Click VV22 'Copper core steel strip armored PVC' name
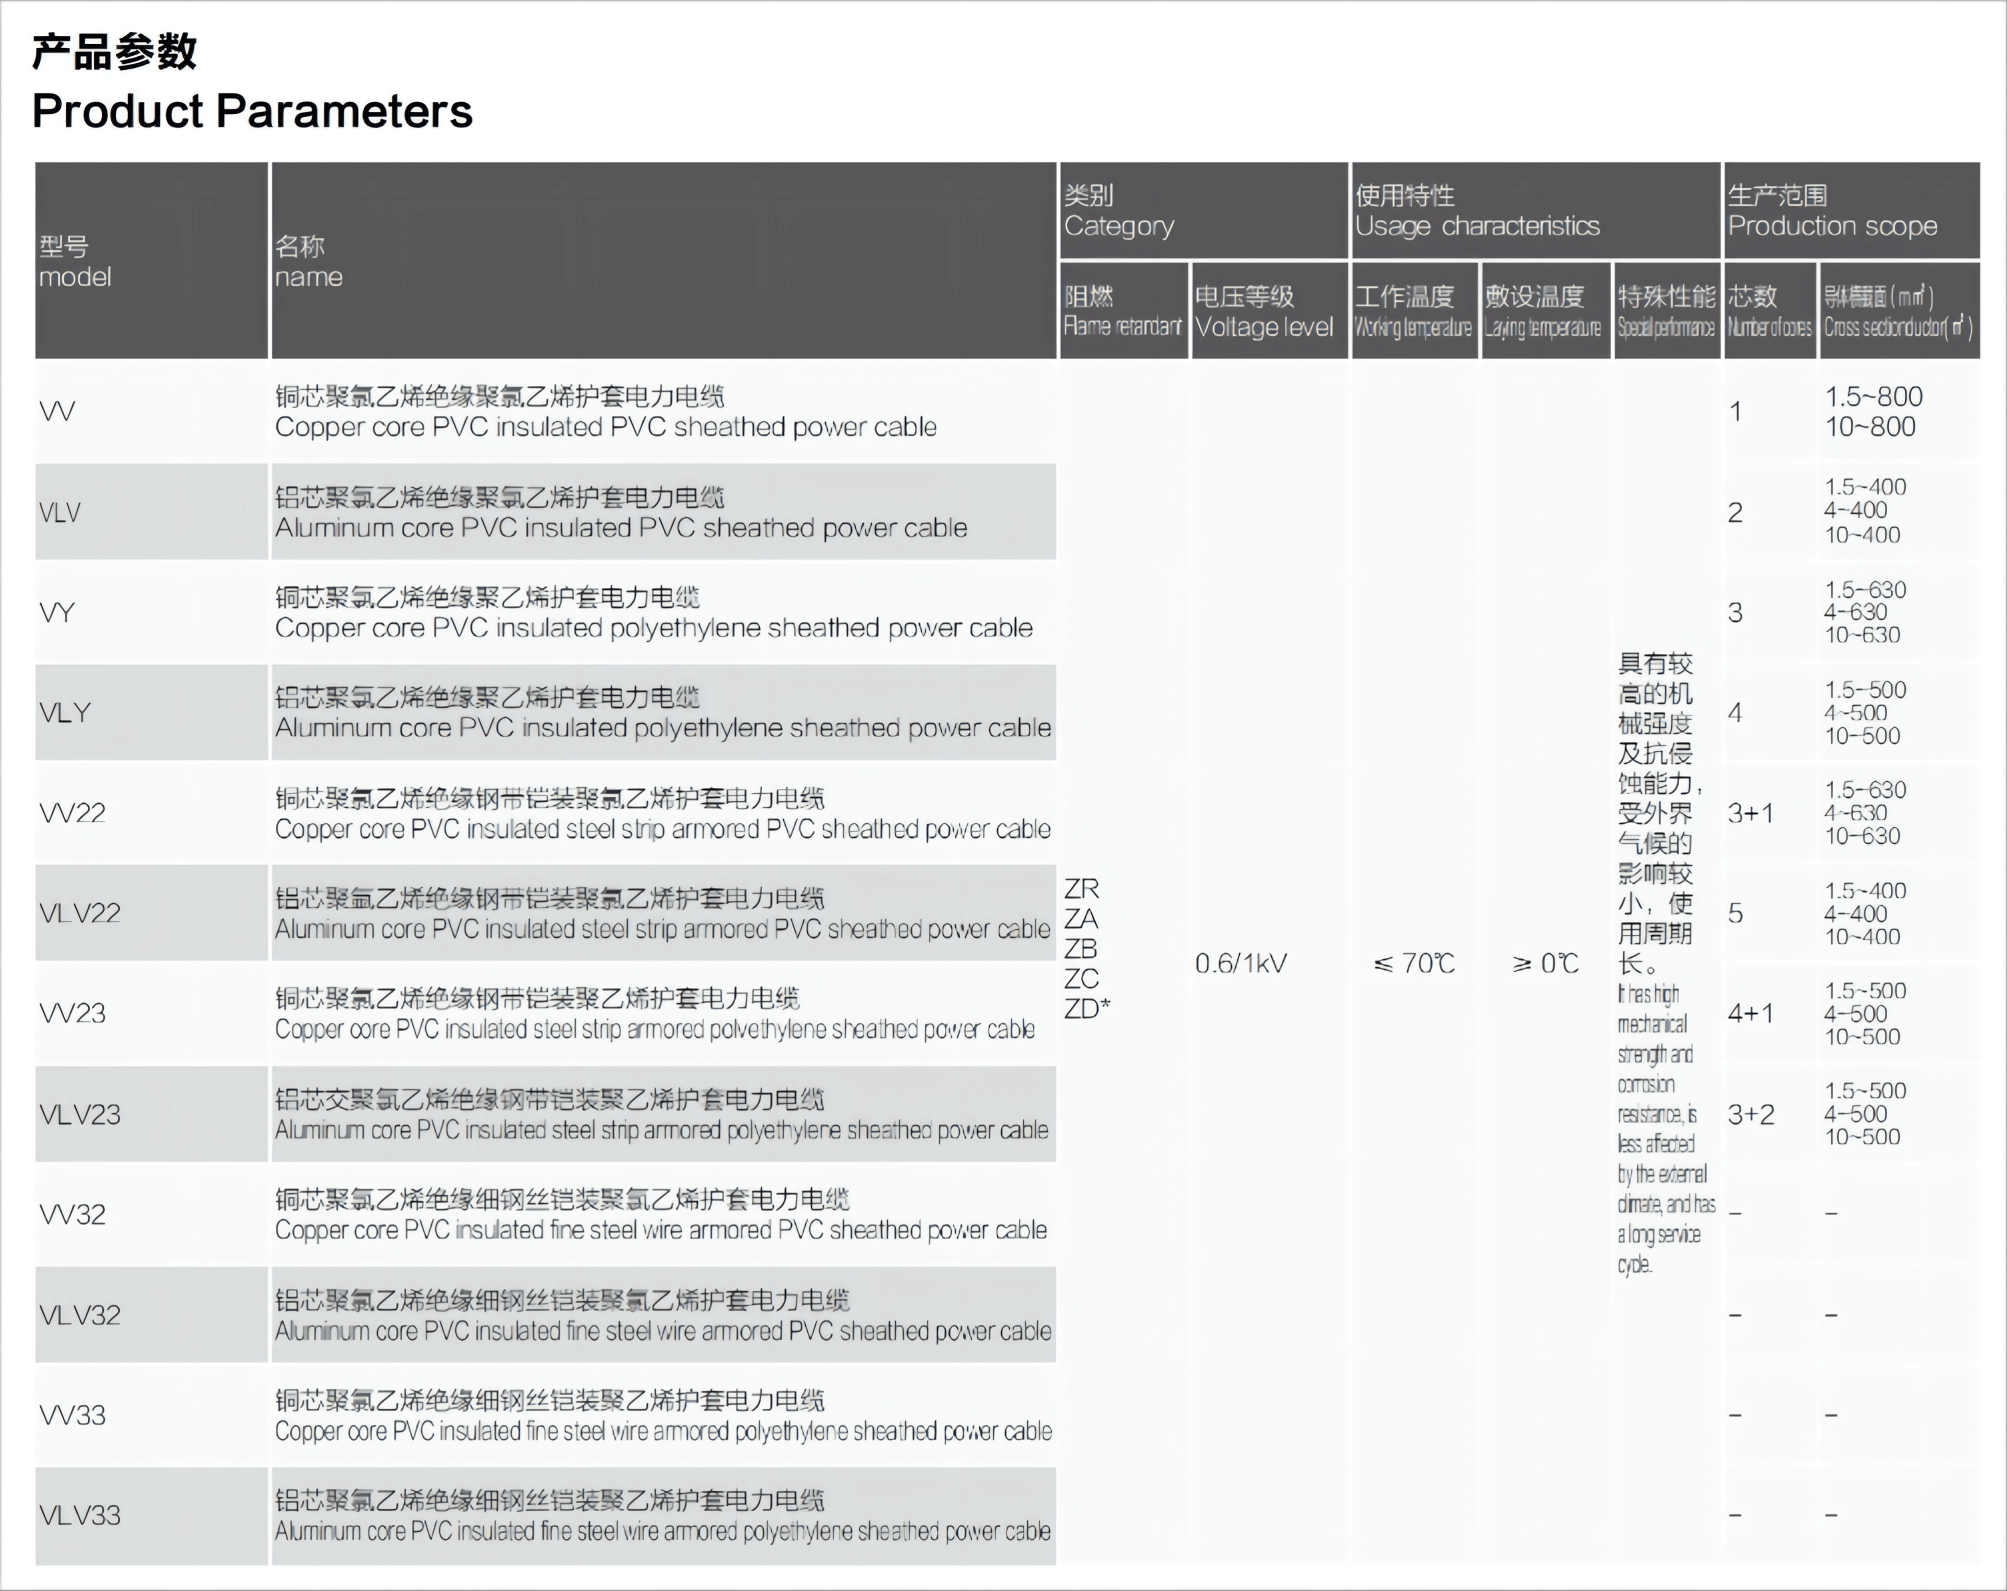2007x1591 pixels. 663,829
